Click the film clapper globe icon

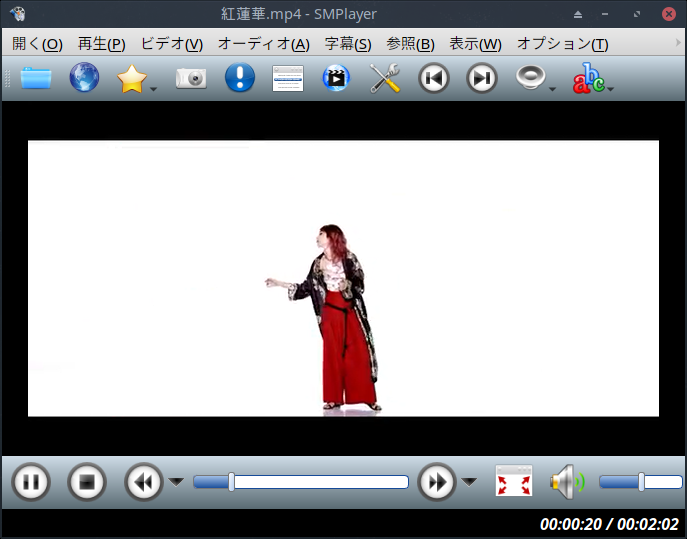click(x=336, y=78)
